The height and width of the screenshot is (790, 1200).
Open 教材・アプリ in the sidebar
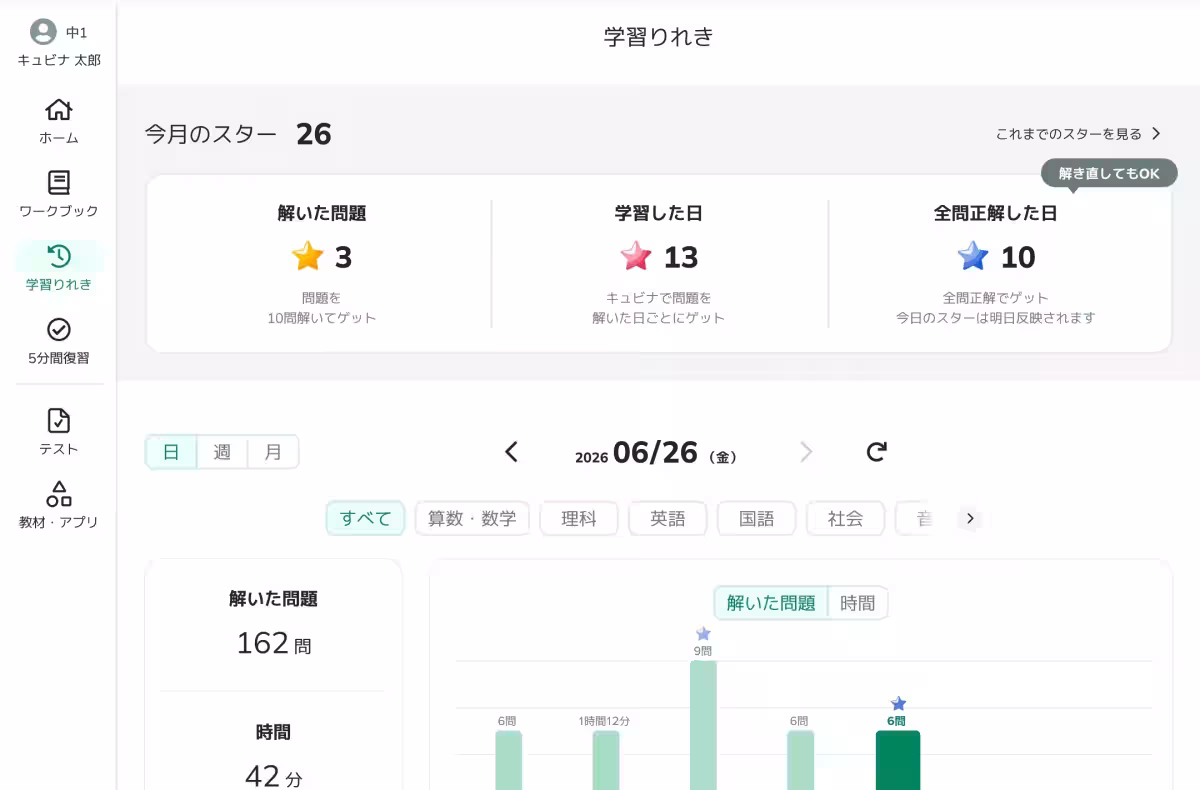point(59,505)
